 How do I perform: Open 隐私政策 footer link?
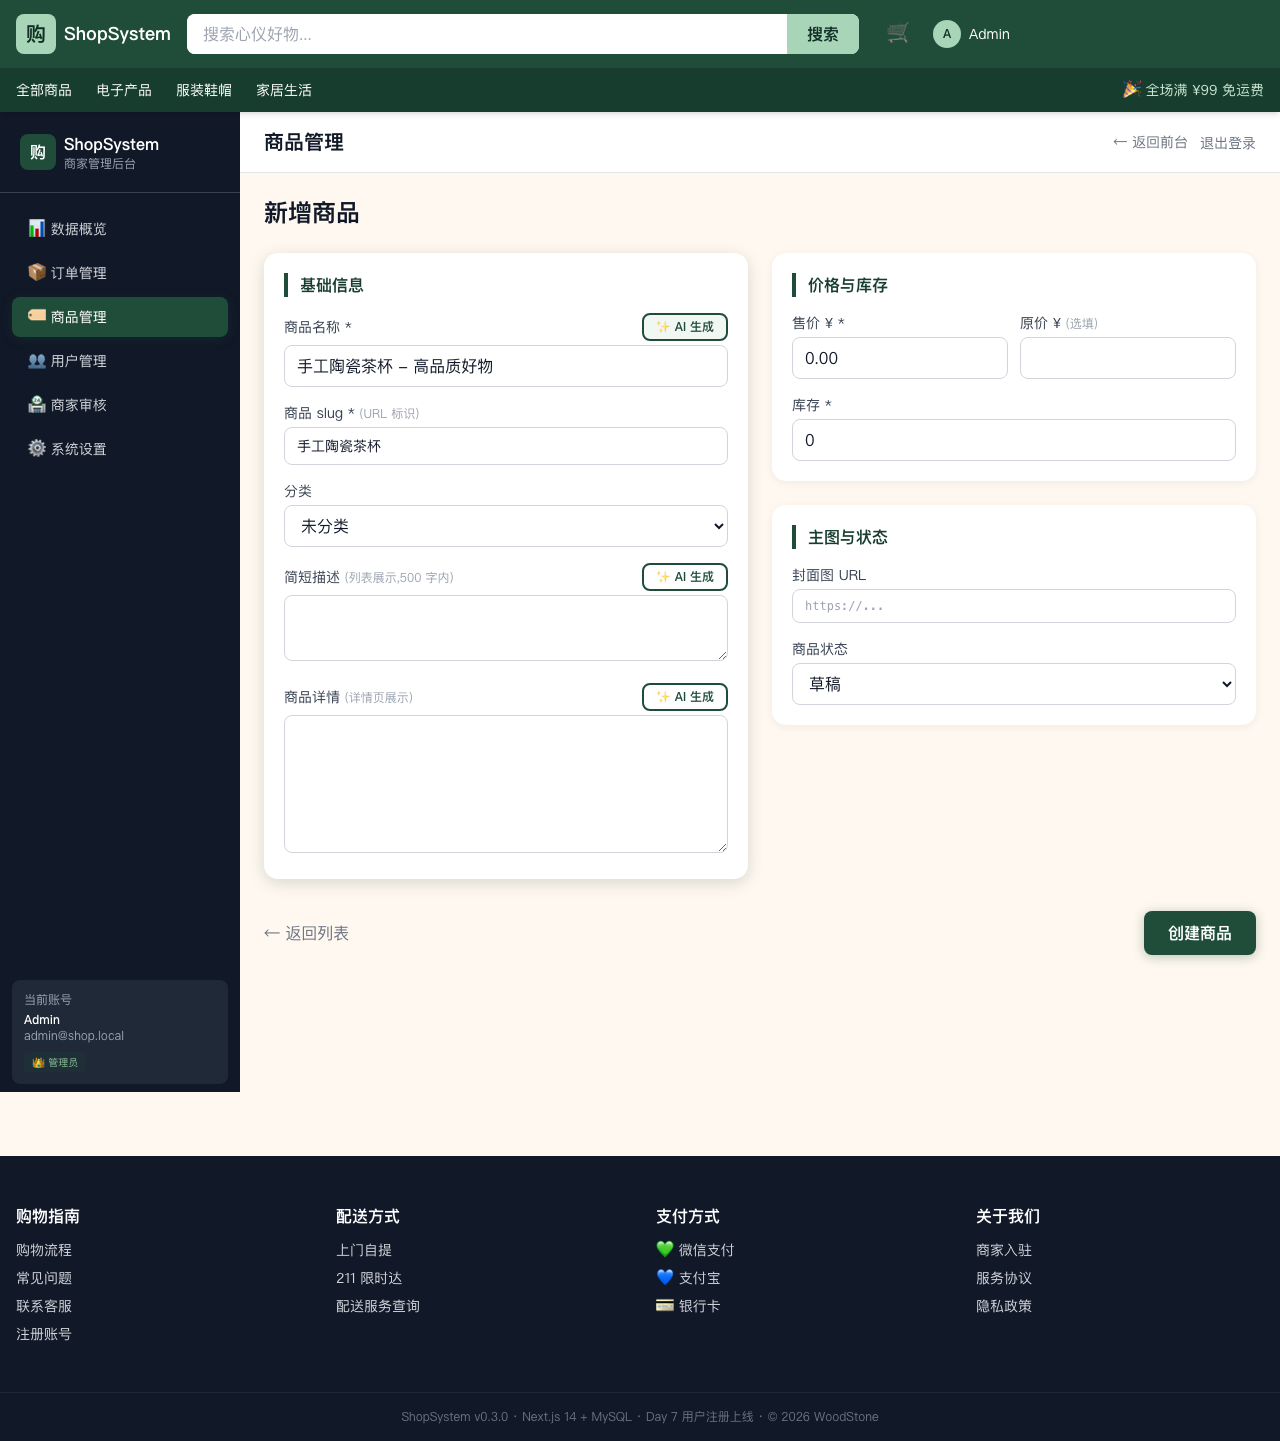point(1004,1306)
